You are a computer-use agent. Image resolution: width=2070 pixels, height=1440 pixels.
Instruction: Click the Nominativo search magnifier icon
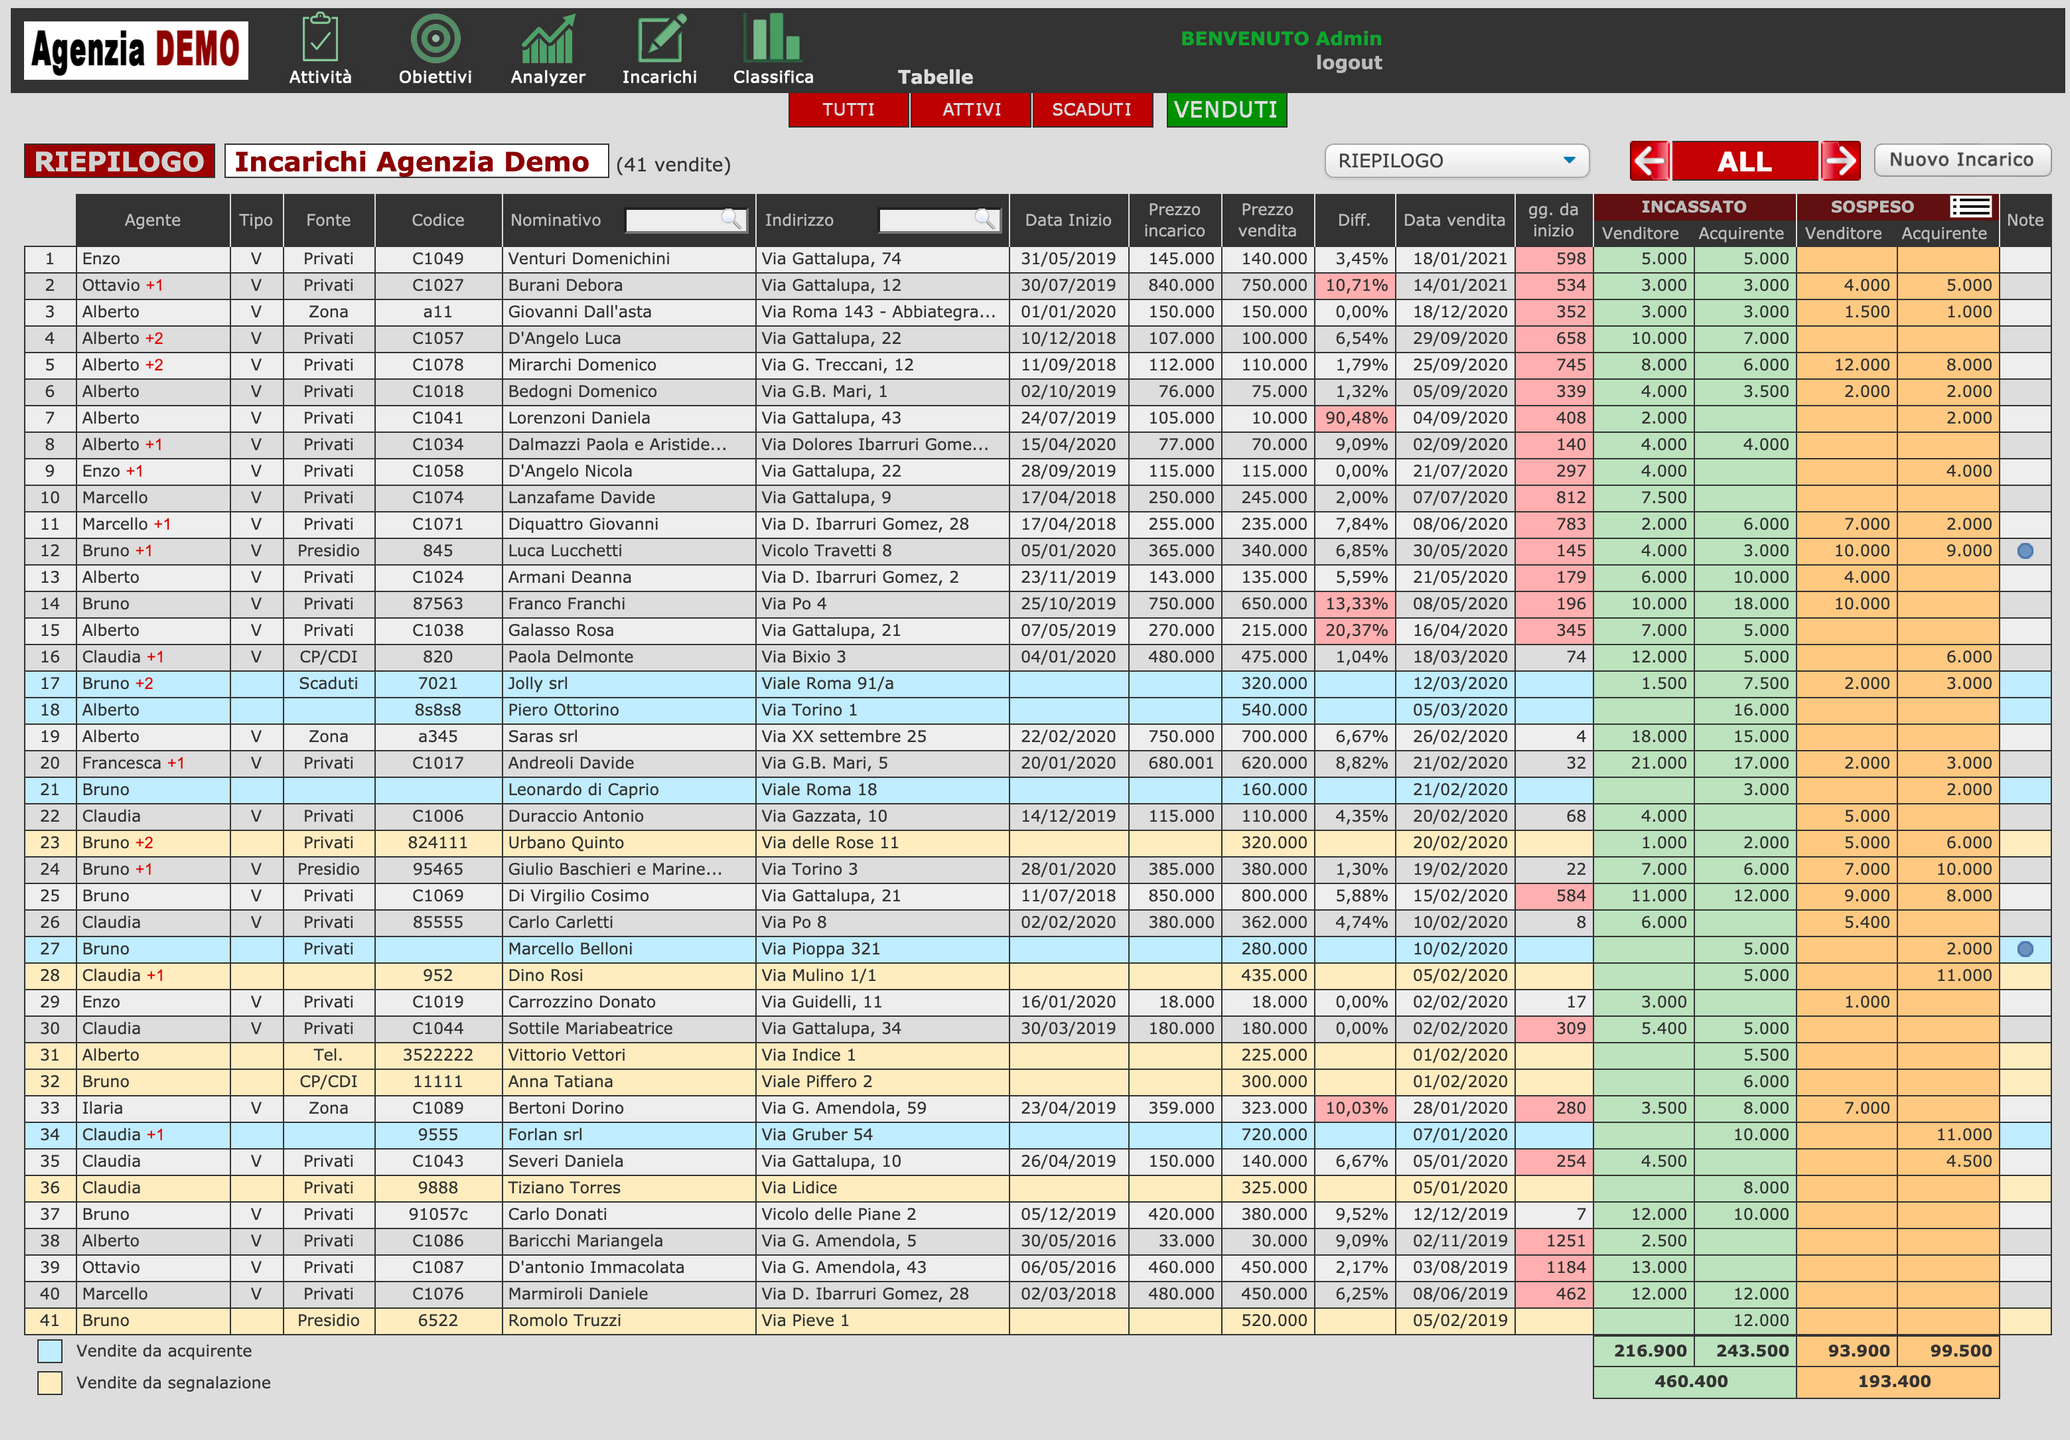(732, 220)
